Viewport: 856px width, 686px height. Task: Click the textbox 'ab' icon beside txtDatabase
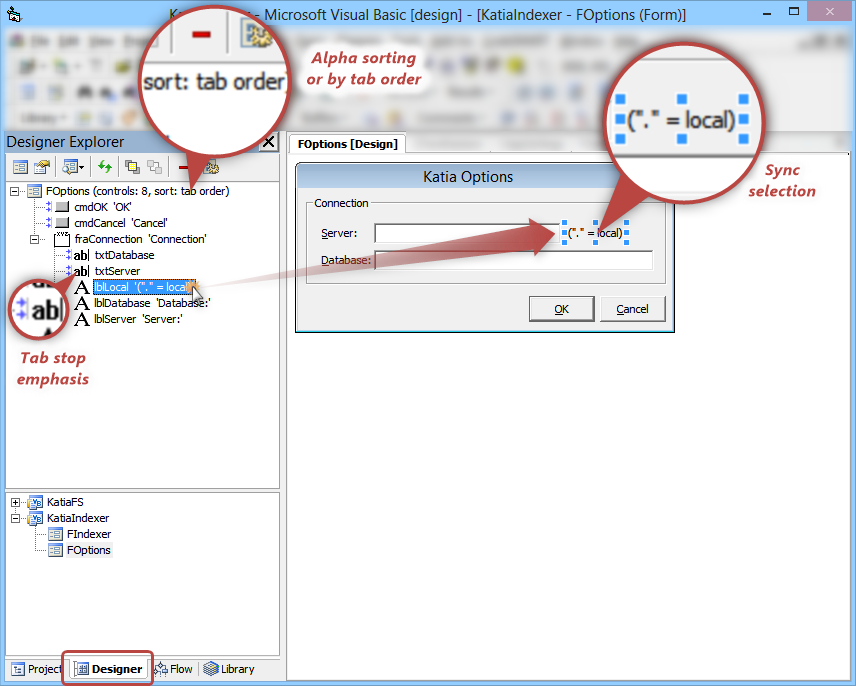tap(81, 255)
